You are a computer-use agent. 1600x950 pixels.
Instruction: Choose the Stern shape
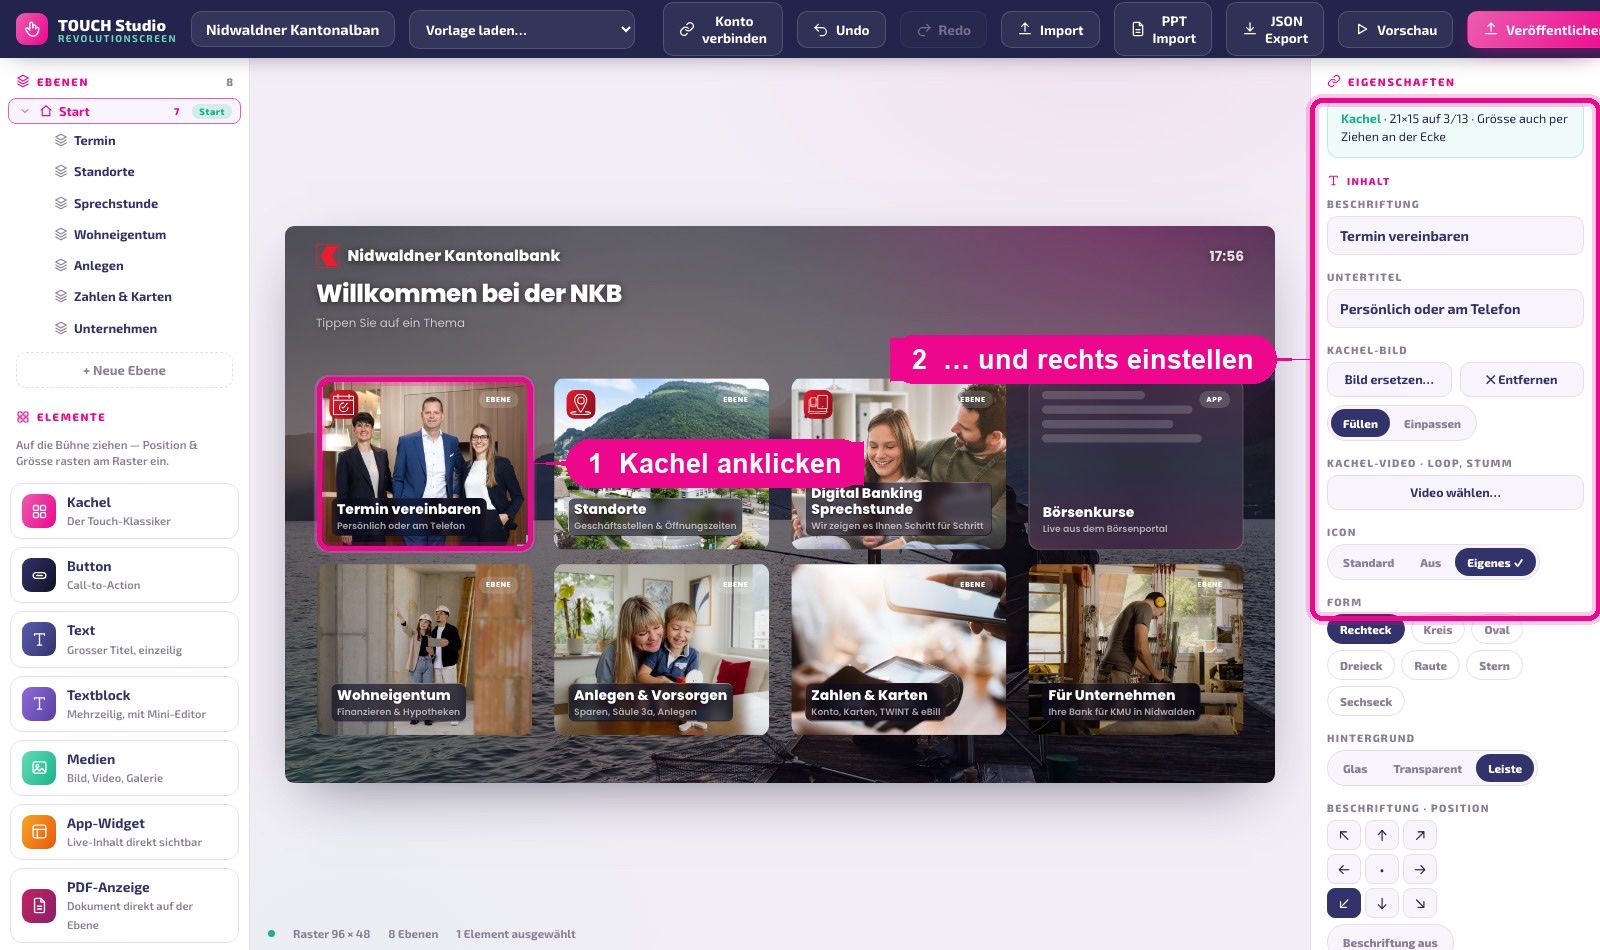1494,666
